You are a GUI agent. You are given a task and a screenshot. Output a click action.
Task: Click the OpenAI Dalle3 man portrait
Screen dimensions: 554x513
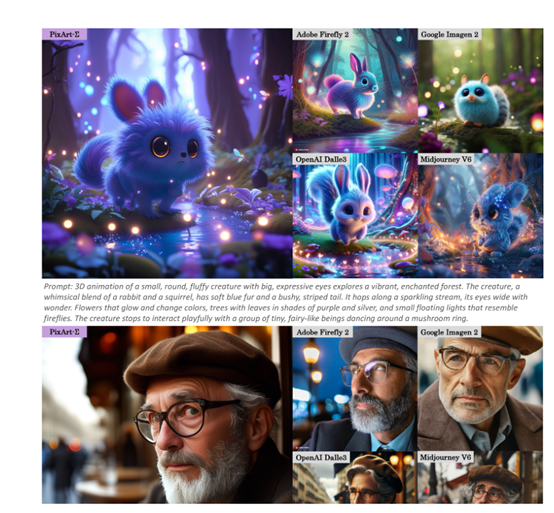(355, 478)
